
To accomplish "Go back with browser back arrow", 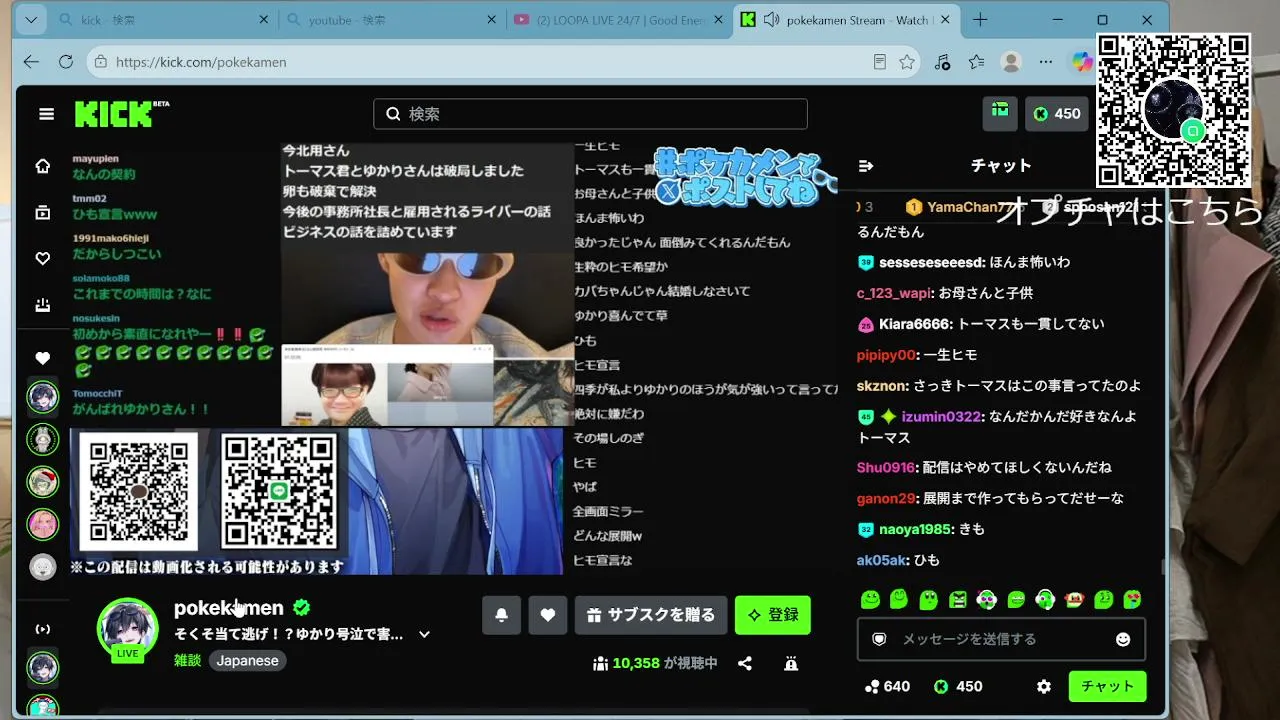I will click(31, 62).
